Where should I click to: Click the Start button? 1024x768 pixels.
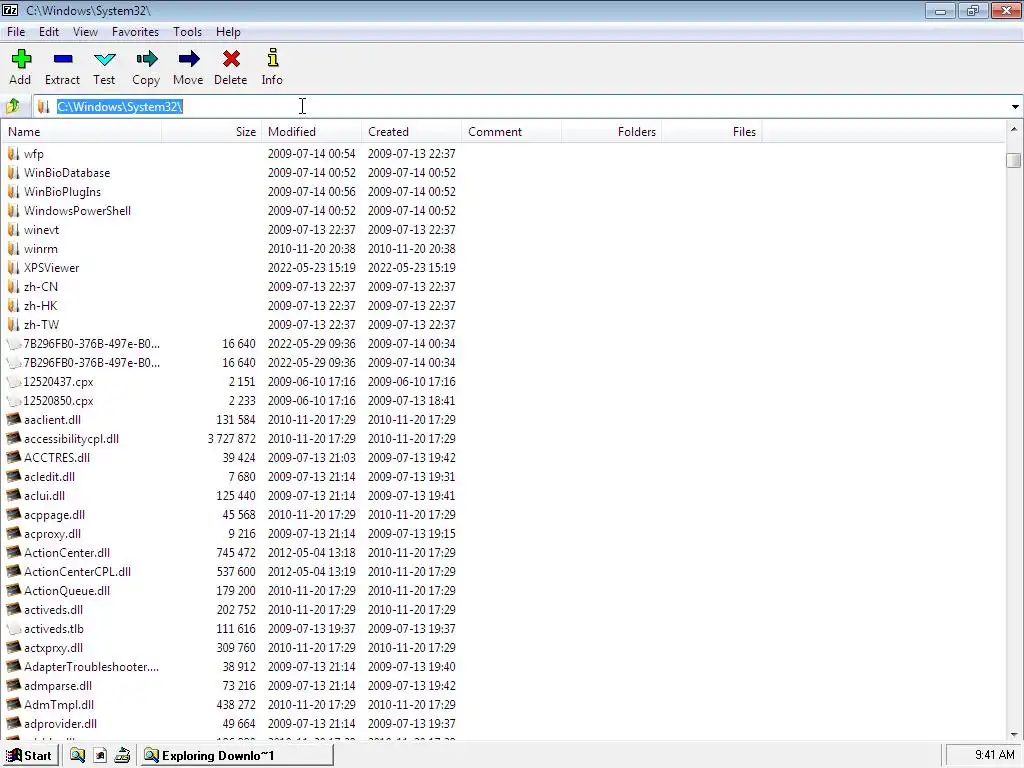point(29,756)
